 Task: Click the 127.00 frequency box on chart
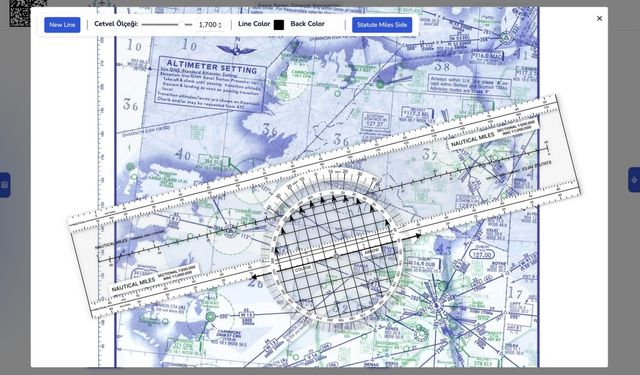(482, 255)
